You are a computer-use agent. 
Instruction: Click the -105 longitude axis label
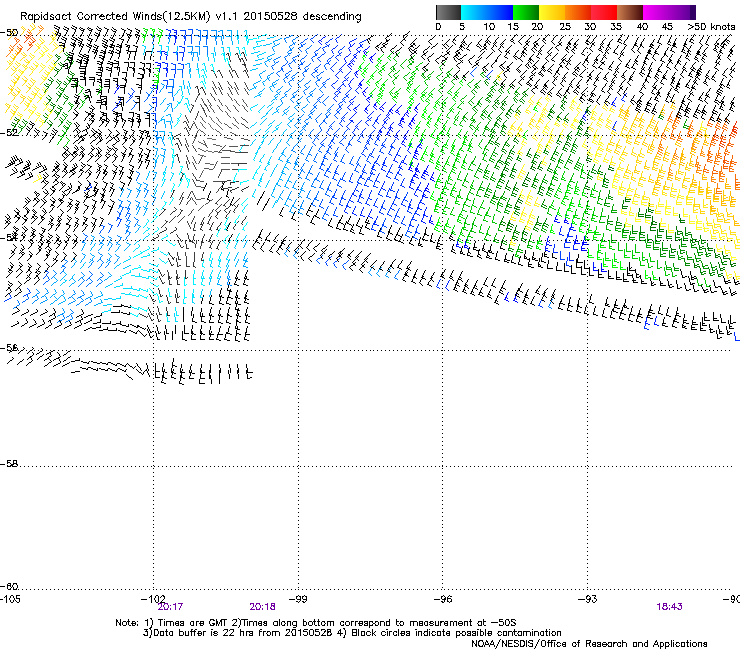[10, 599]
